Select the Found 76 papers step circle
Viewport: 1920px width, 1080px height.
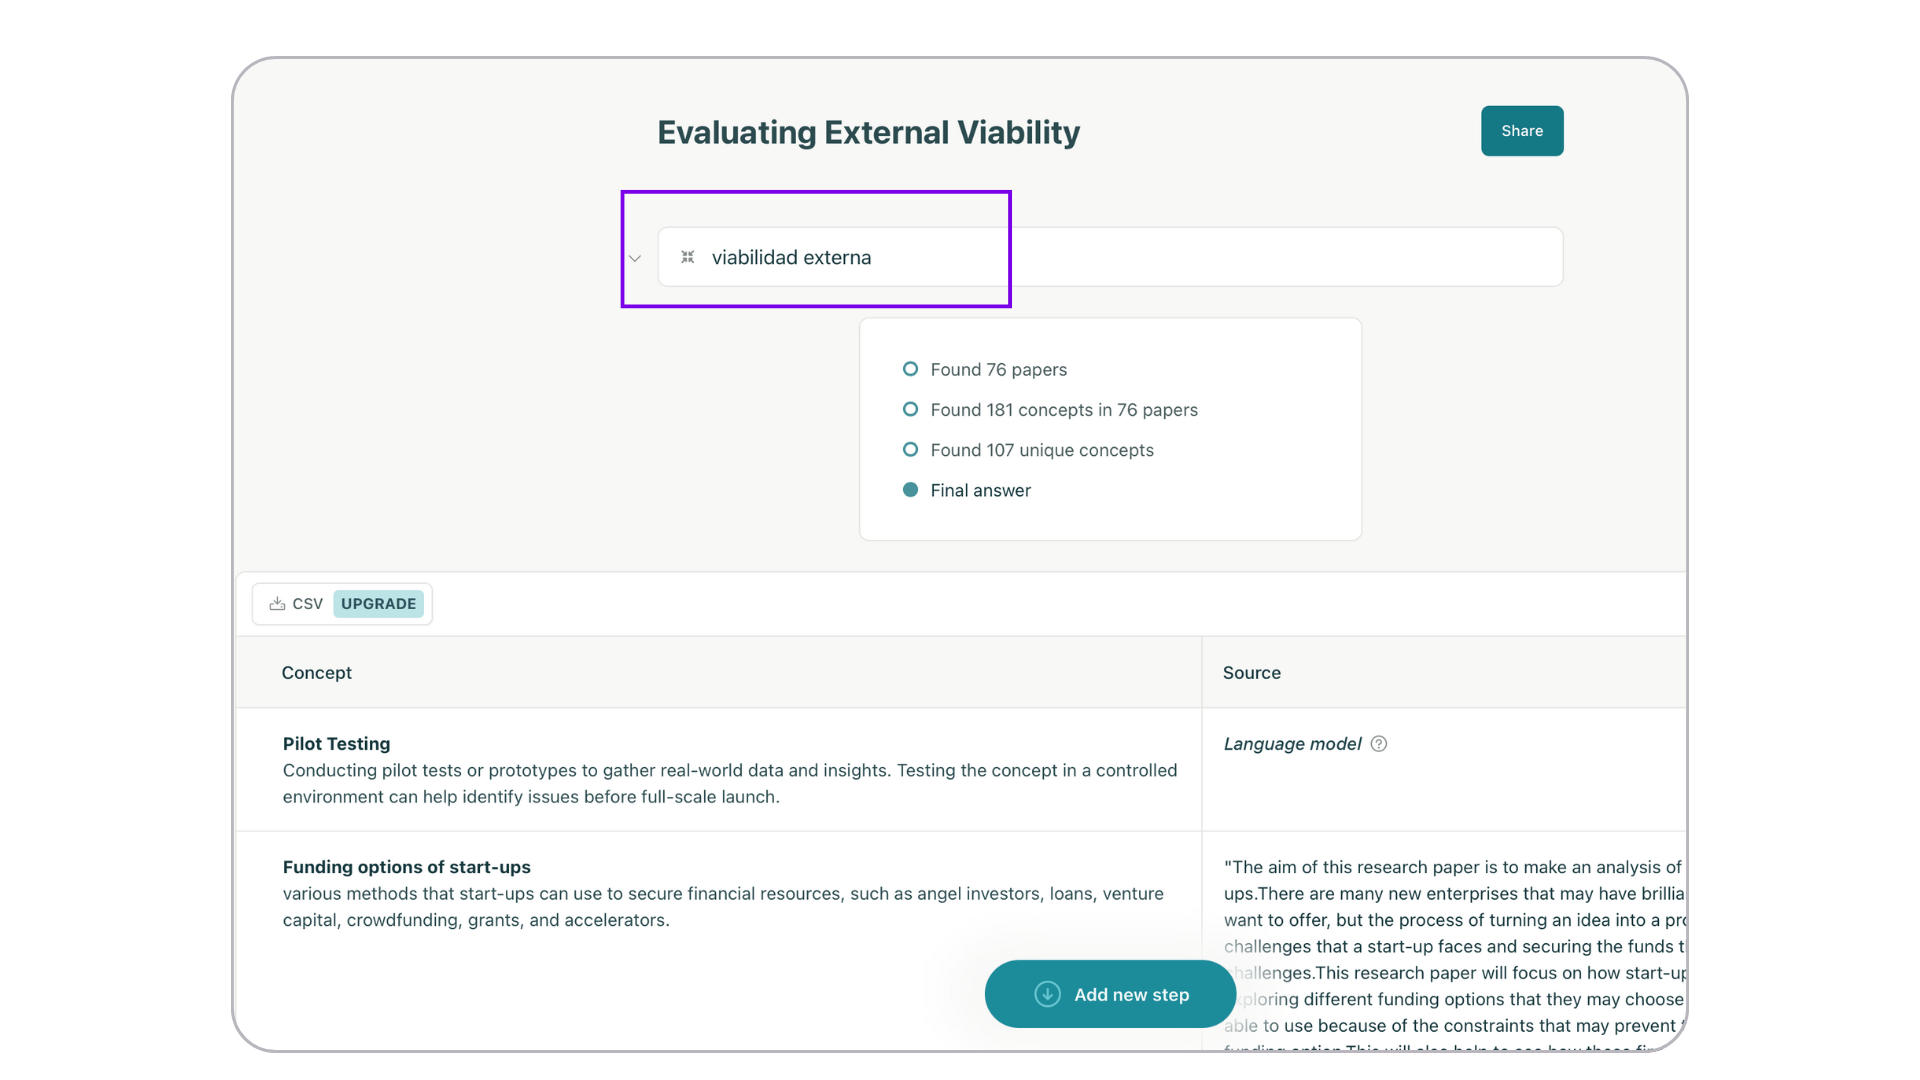(x=910, y=369)
